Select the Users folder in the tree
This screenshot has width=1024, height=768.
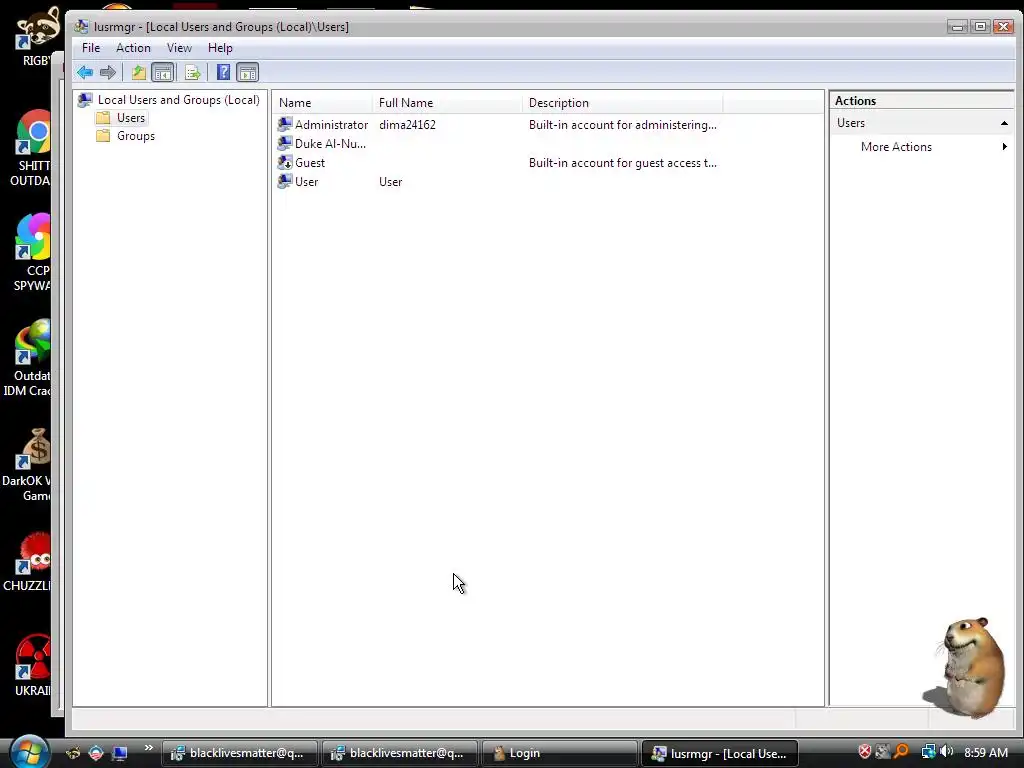coord(131,118)
